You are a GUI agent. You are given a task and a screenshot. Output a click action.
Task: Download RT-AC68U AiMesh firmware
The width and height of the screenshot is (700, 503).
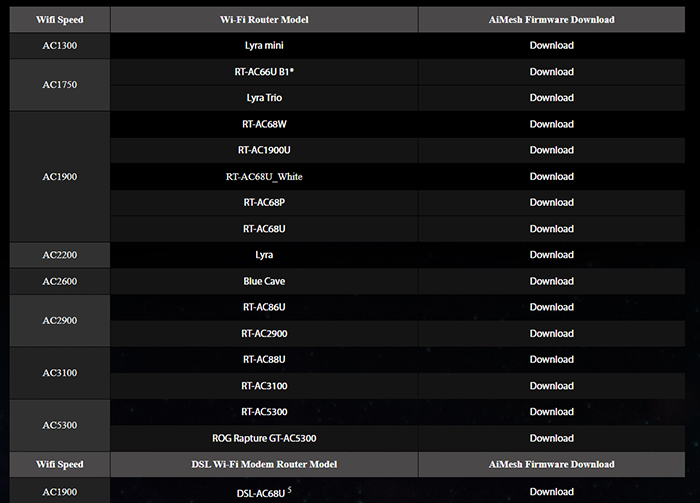pyautogui.click(x=551, y=229)
